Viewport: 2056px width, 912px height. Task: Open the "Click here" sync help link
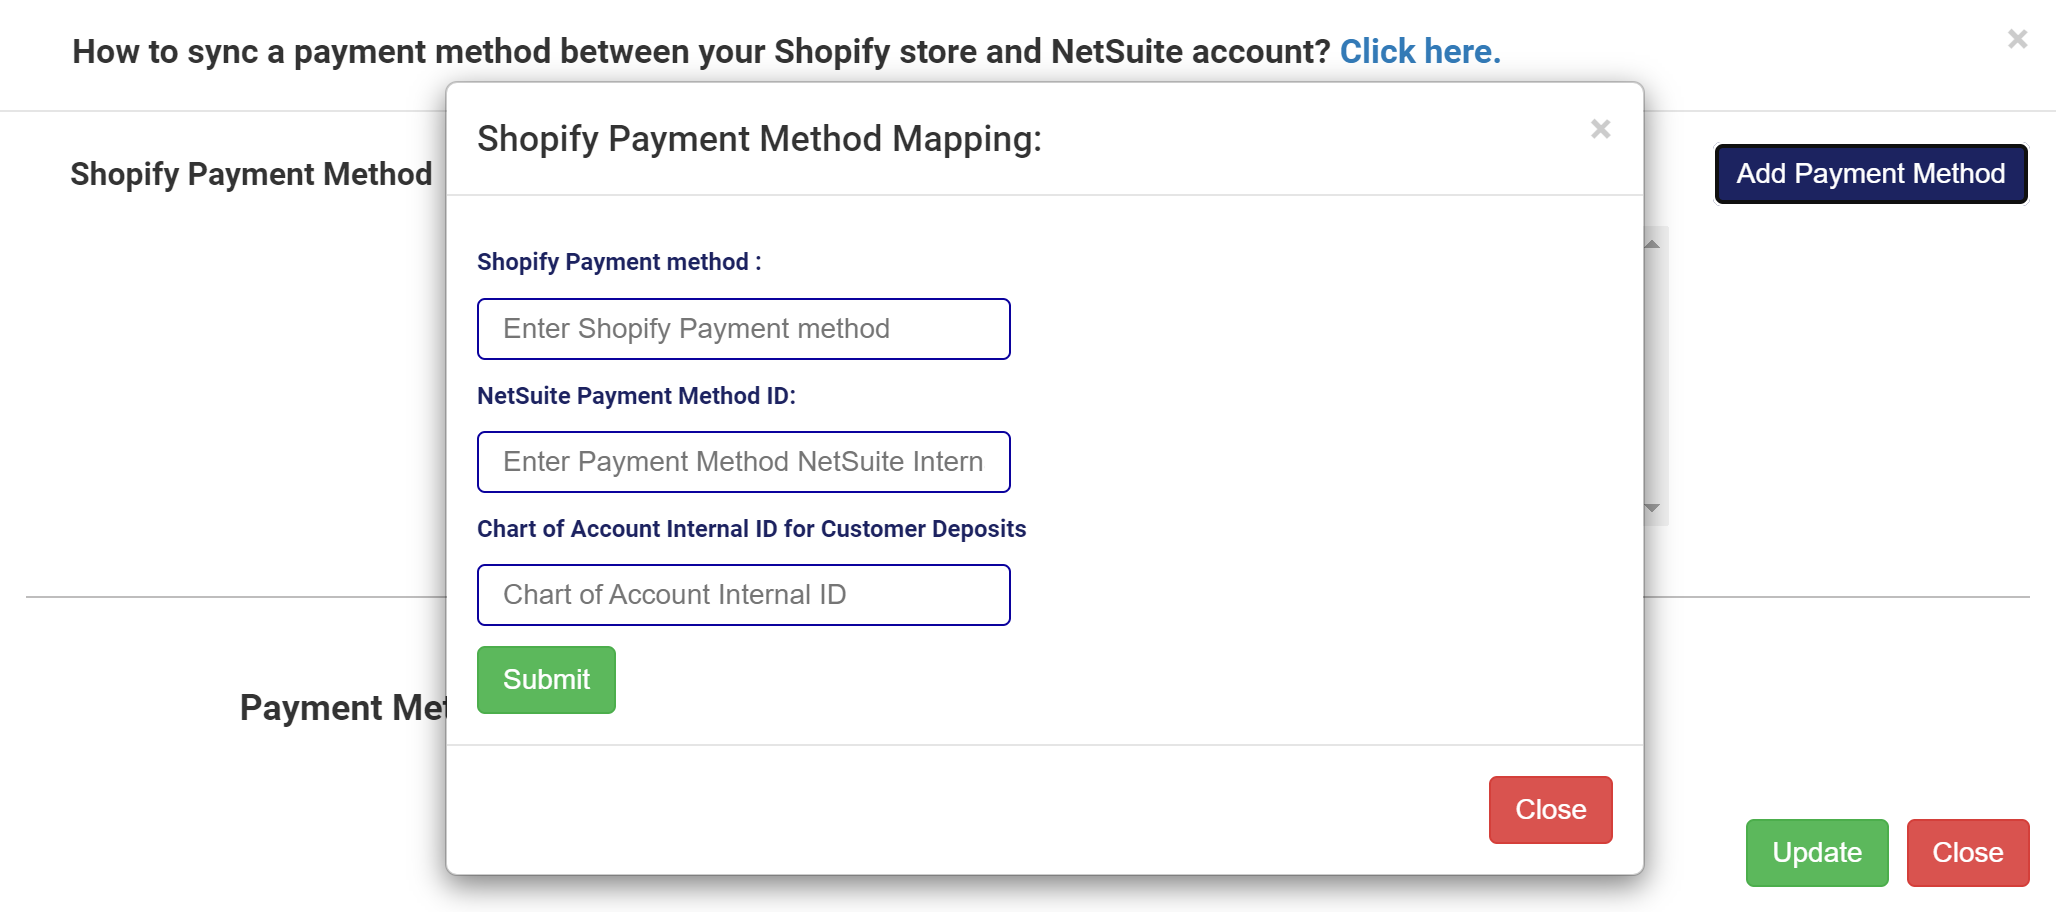click(1419, 52)
